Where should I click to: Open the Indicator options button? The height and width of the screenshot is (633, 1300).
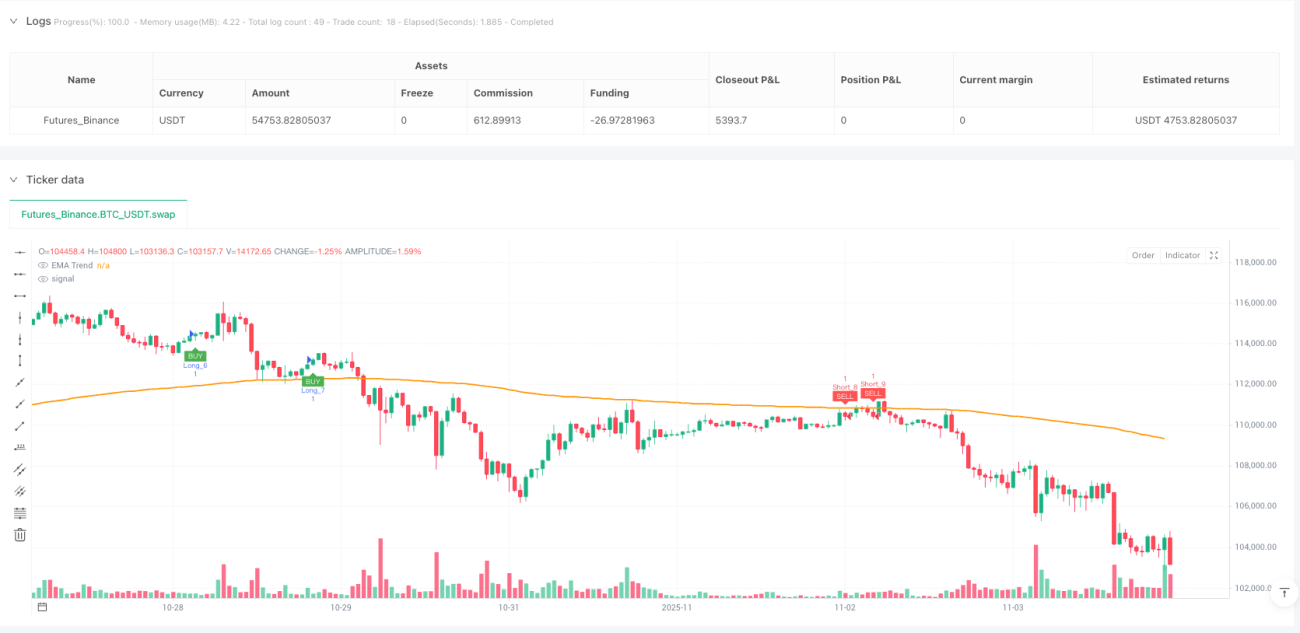click(x=1182, y=255)
